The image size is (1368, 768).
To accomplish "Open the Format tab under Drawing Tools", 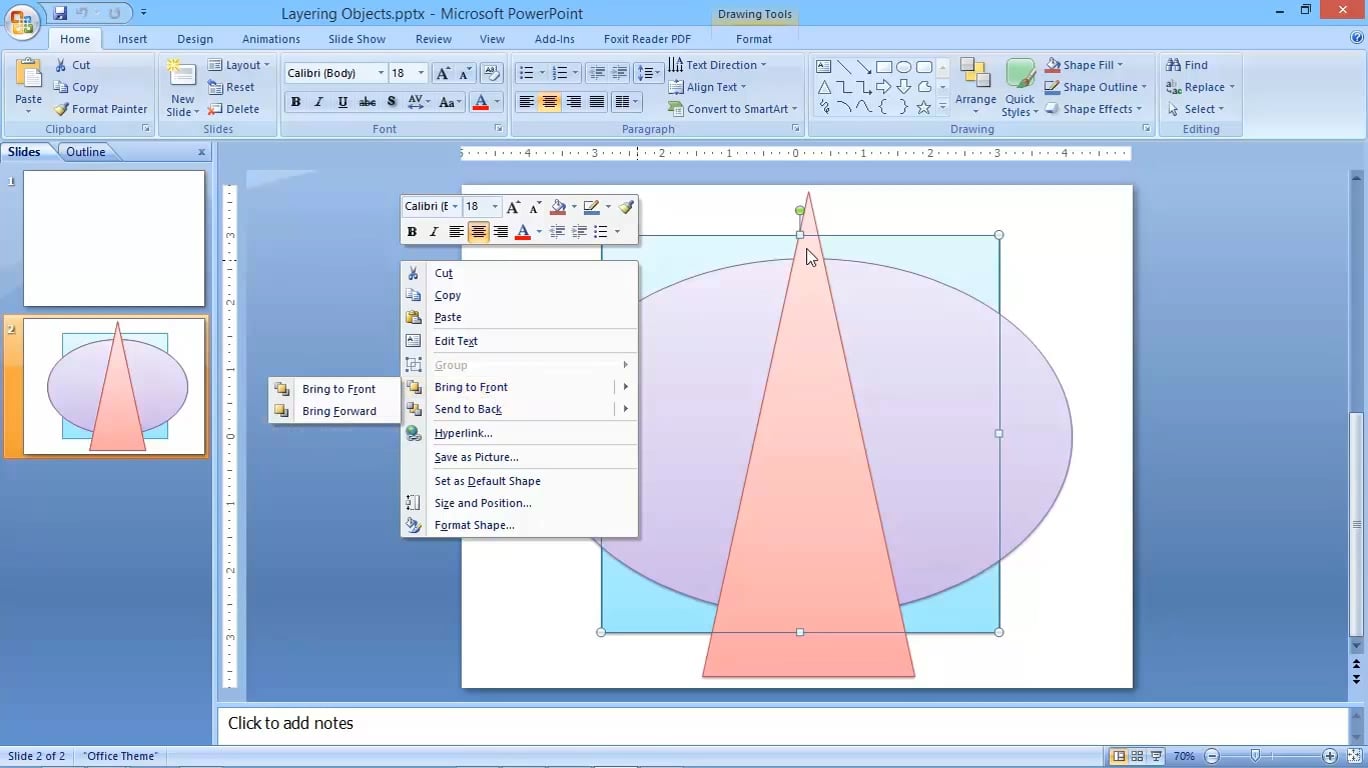I will point(754,39).
